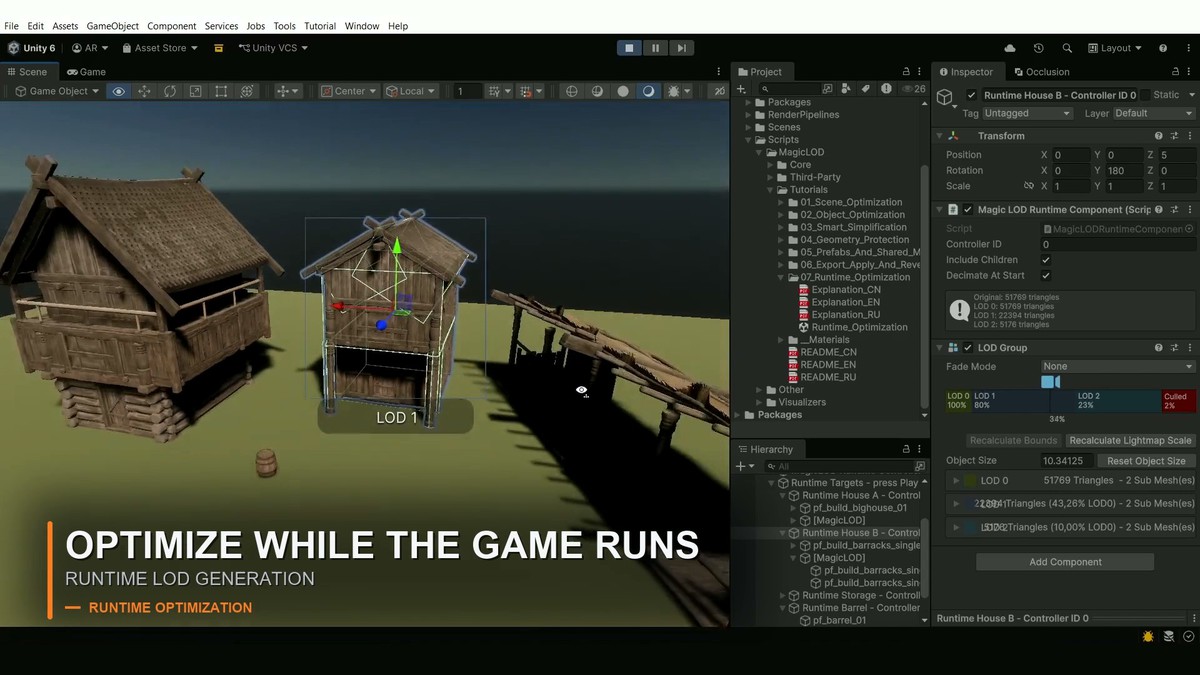Open LOD Group help icon
The height and width of the screenshot is (675, 1200).
click(1159, 348)
